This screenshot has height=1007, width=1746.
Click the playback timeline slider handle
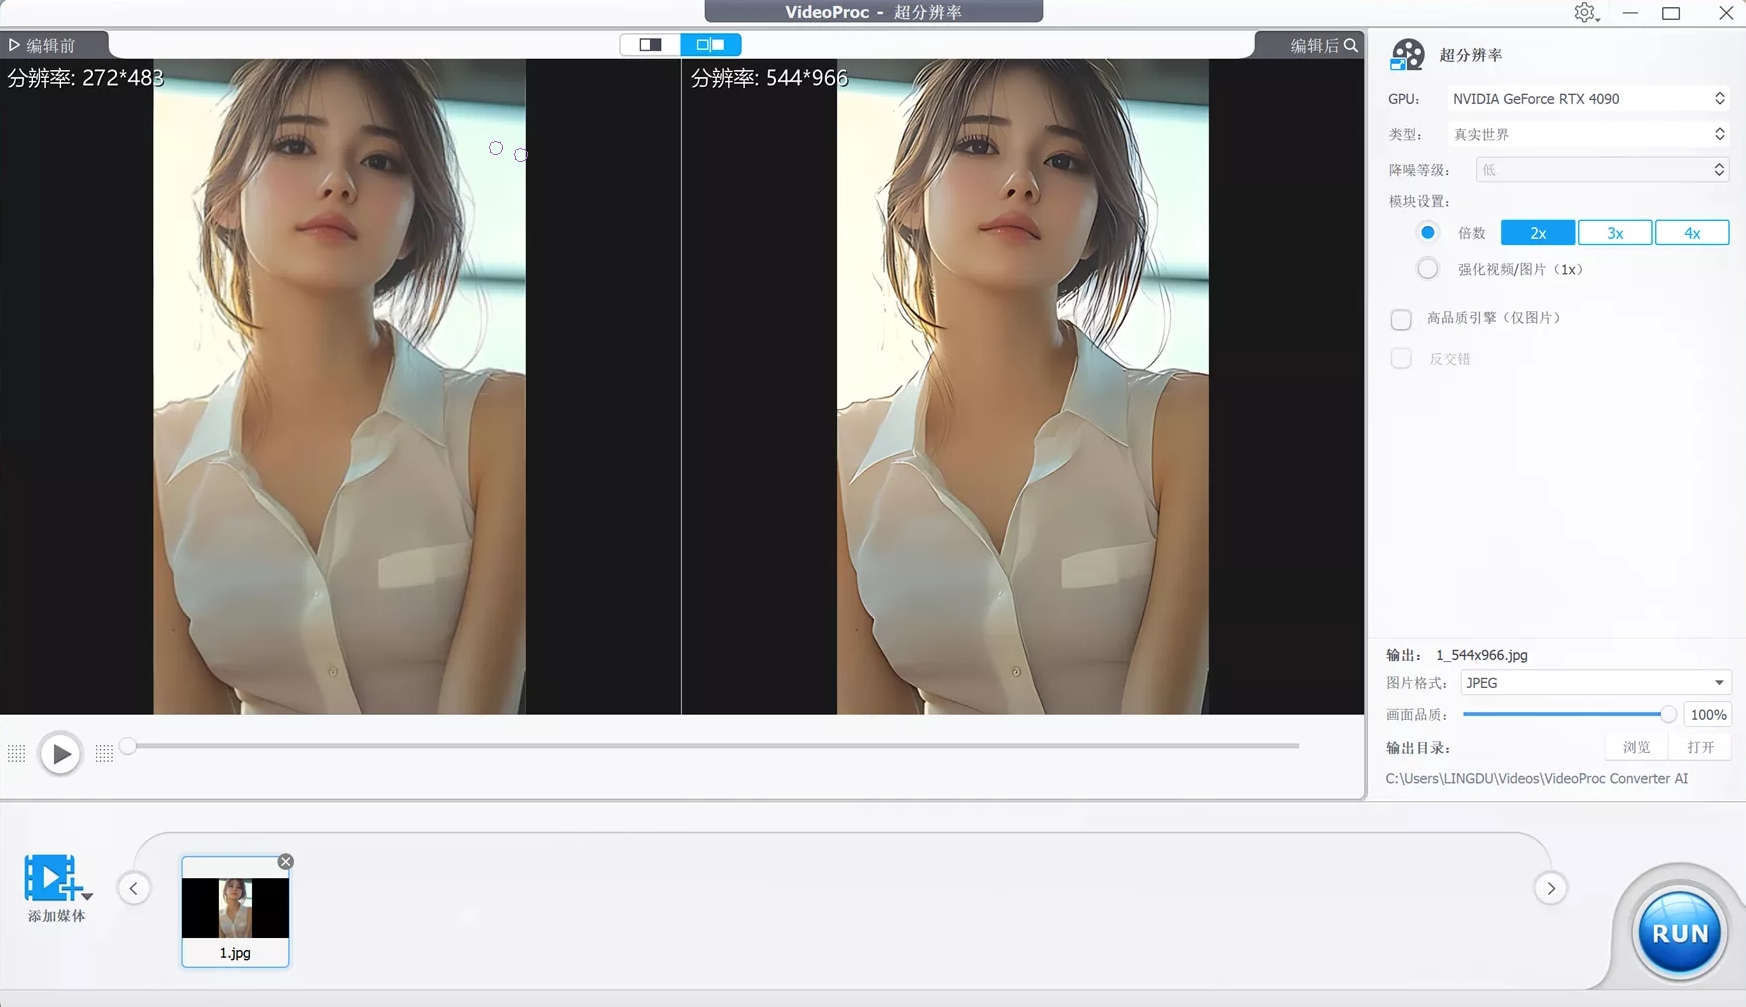tap(127, 746)
